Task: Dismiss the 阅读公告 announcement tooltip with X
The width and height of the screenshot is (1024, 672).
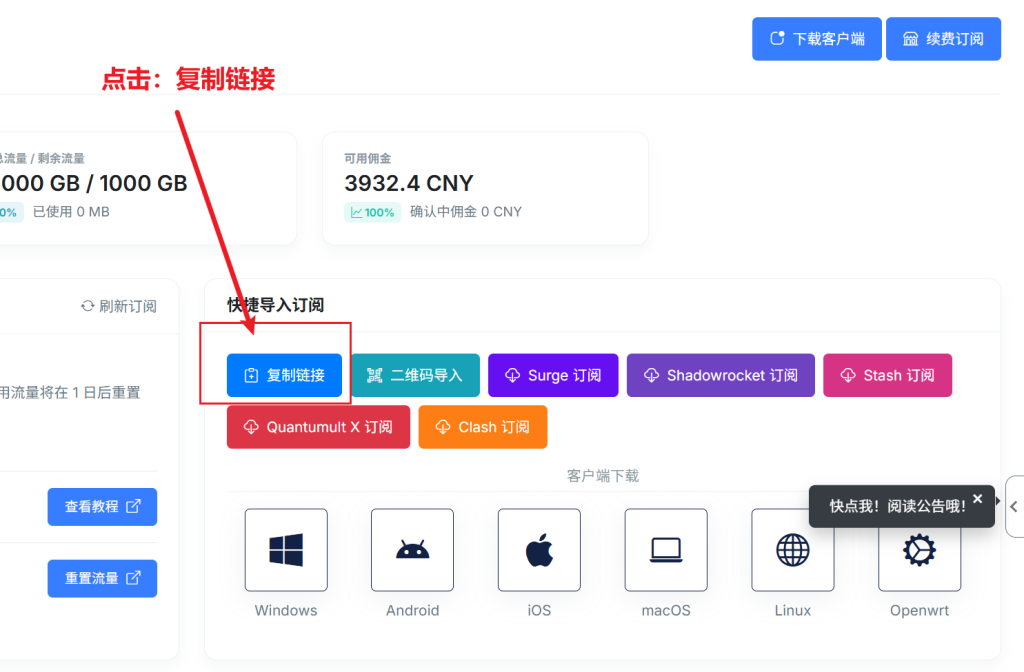Action: tap(978, 498)
